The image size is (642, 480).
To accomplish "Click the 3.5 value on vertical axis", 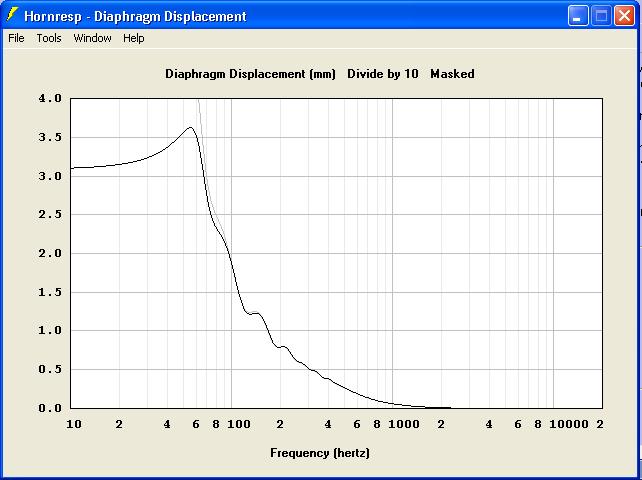I will tap(50, 137).
